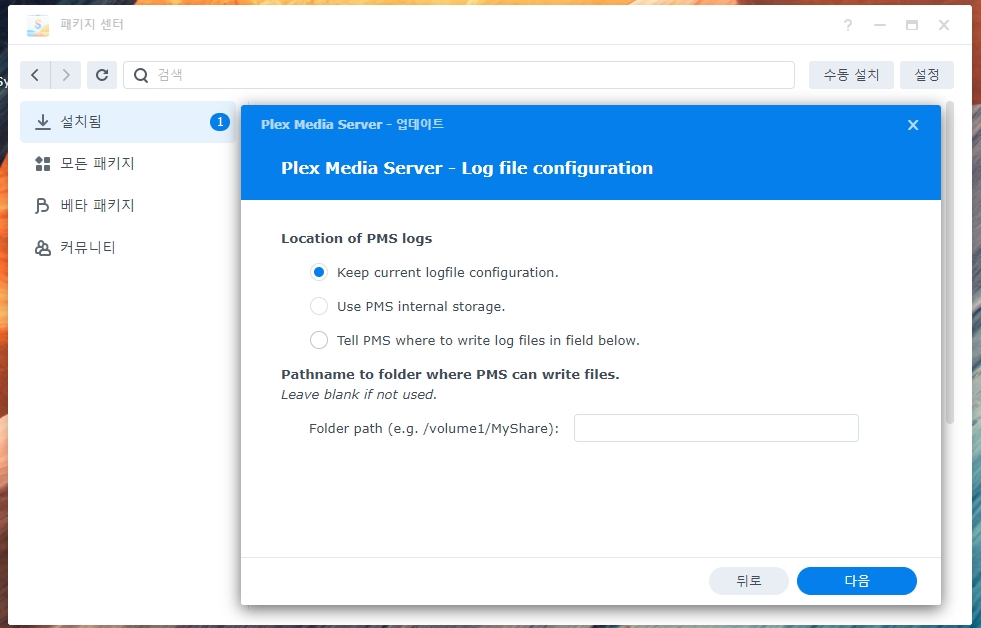981x628 pixels.
Task: Go forward with the right arrow button
Action: click(x=66, y=75)
